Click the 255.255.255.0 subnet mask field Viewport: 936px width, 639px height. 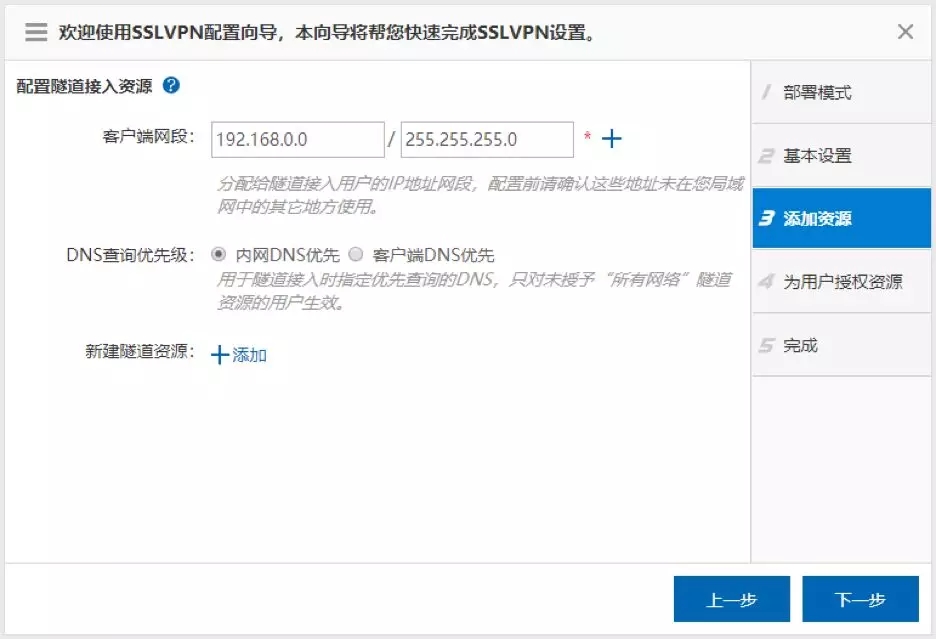(x=487, y=140)
